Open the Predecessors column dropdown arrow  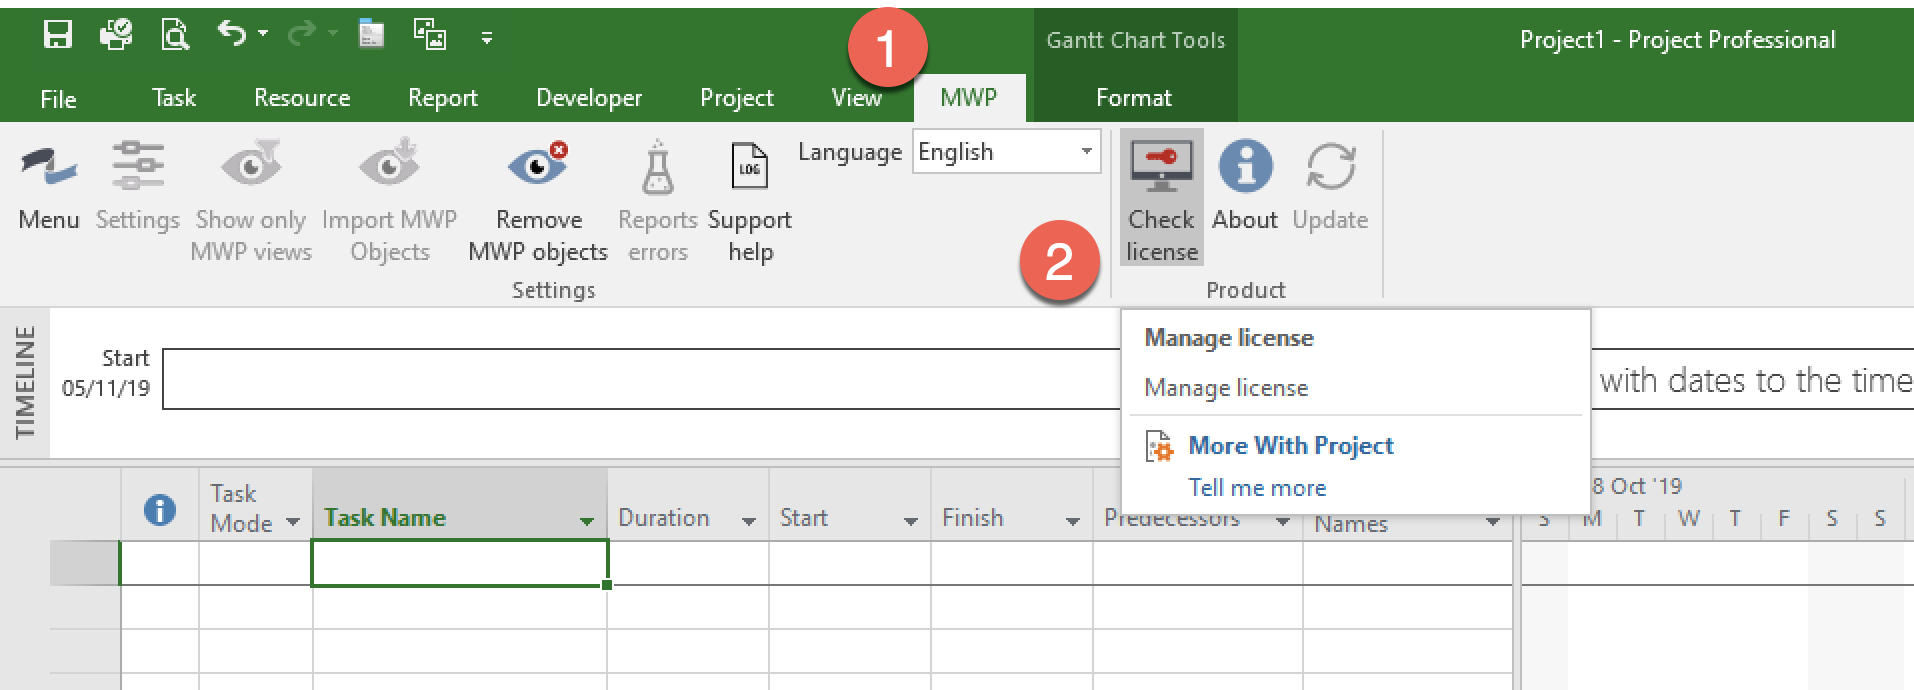[x=1283, y=521]
